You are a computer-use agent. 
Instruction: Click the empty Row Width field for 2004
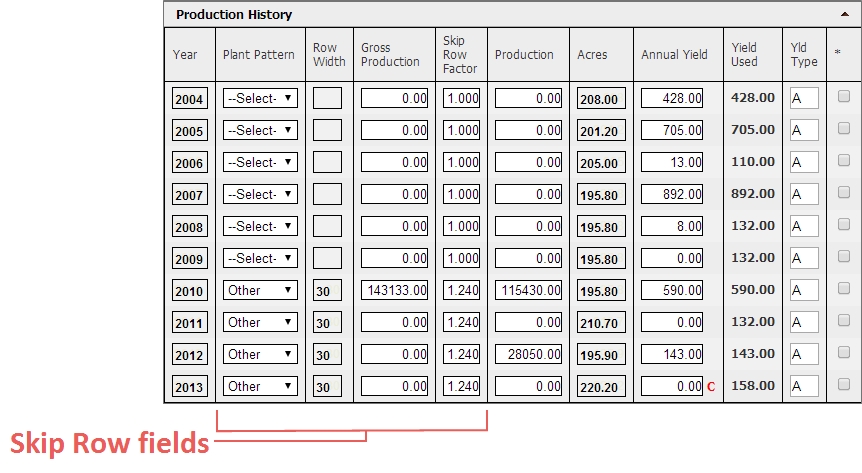tap(327, 98)
